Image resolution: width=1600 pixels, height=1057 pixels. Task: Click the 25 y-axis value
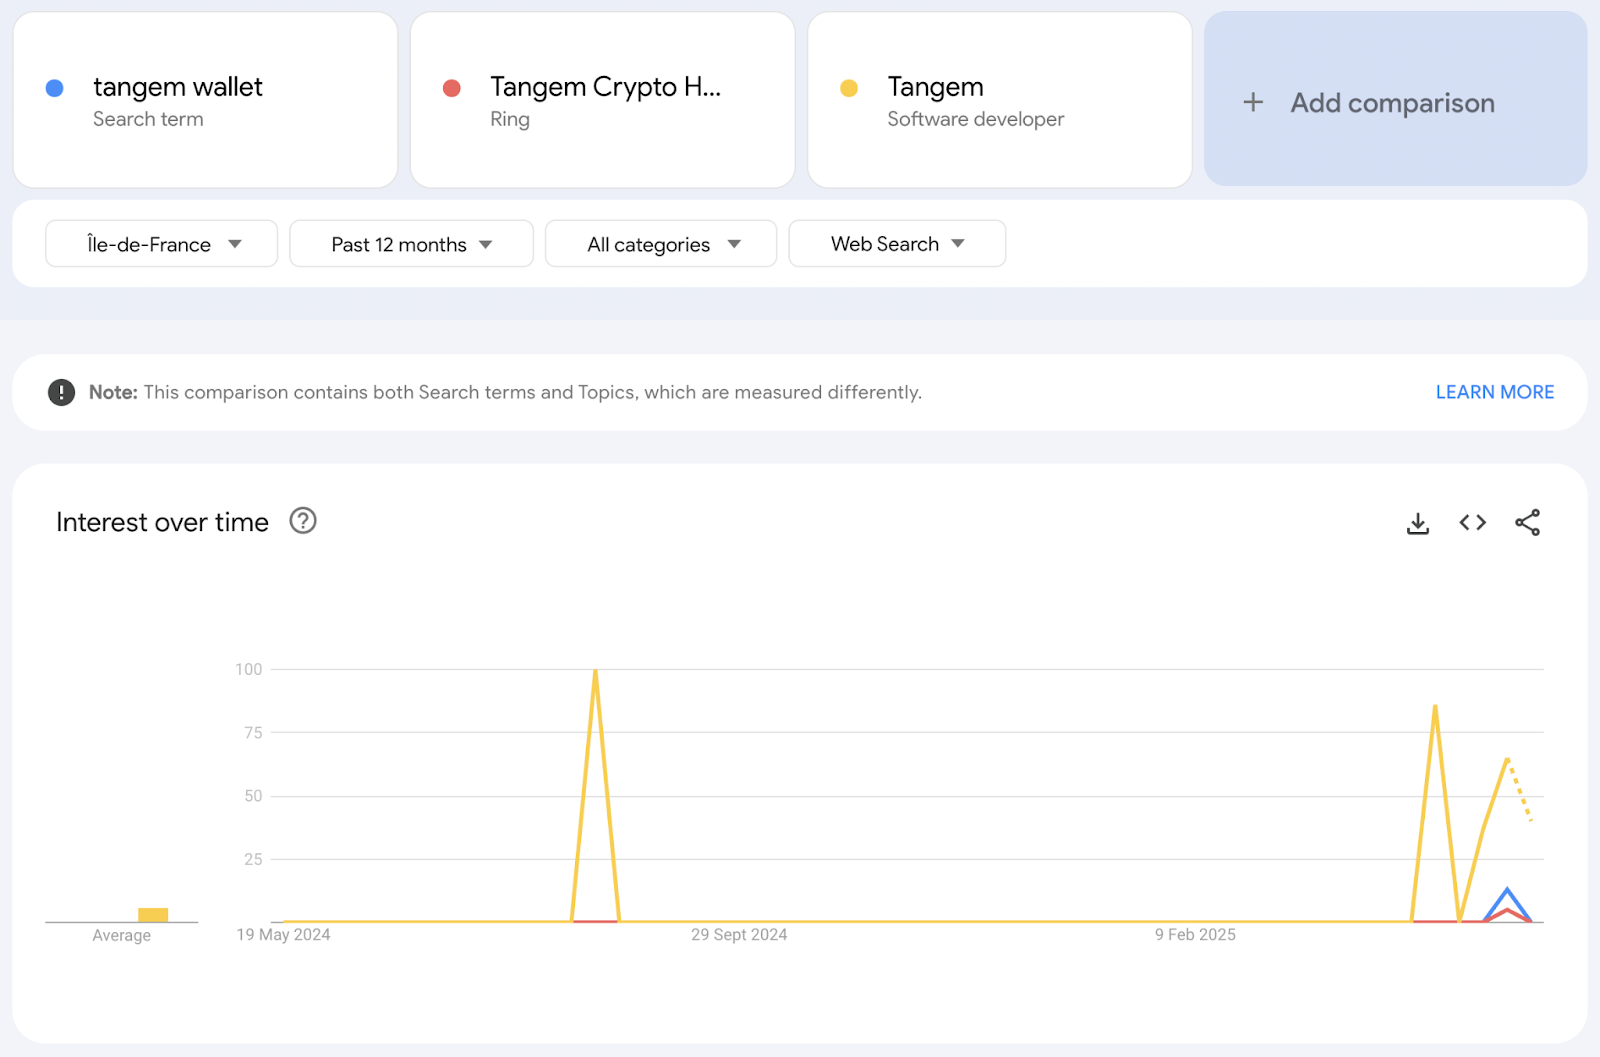click(253, 859)
